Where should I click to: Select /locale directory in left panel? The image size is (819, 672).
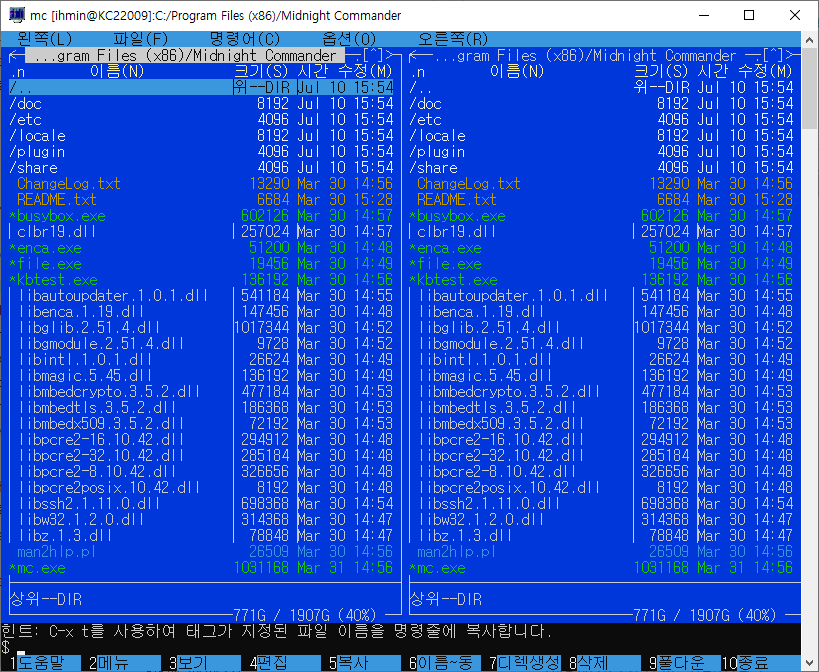[x=201, y=136]
